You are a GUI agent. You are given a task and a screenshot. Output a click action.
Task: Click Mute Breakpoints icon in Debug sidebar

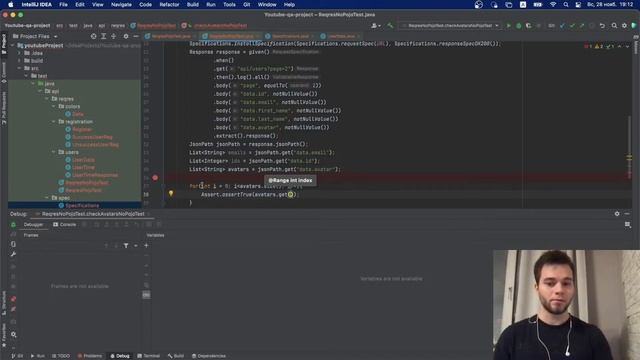point(13,309)
